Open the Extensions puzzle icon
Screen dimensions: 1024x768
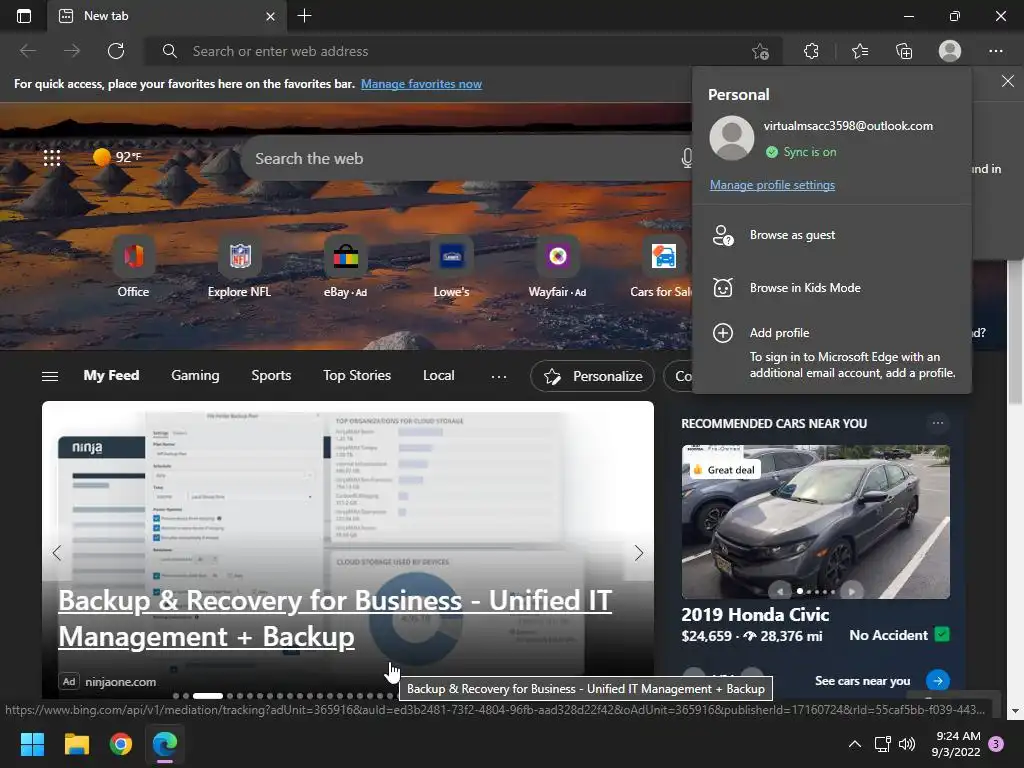click(811, 51)
